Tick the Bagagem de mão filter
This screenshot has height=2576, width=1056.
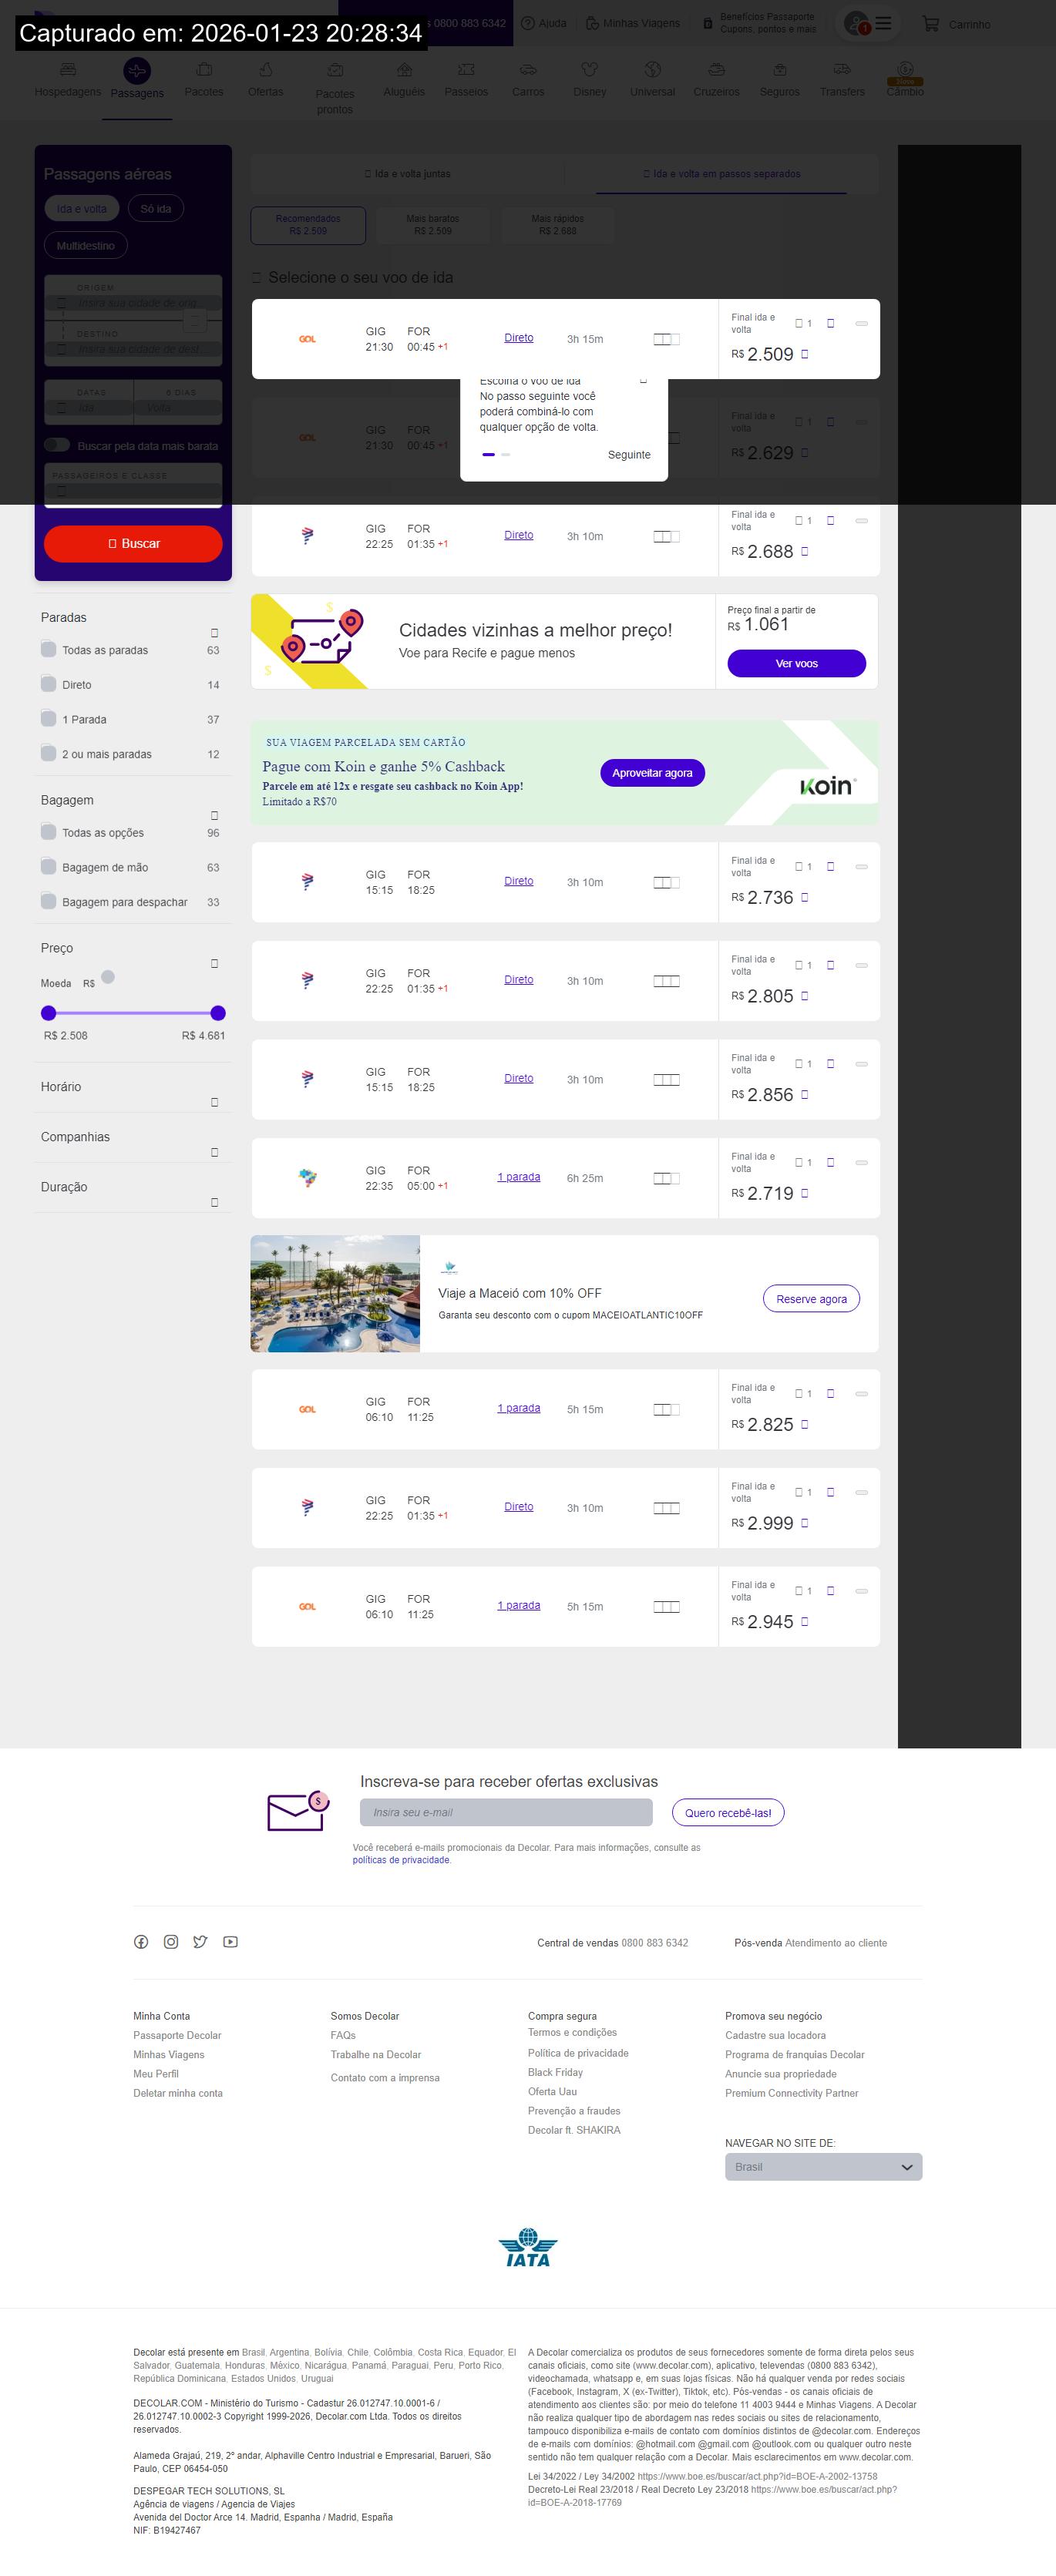point(48,867)
